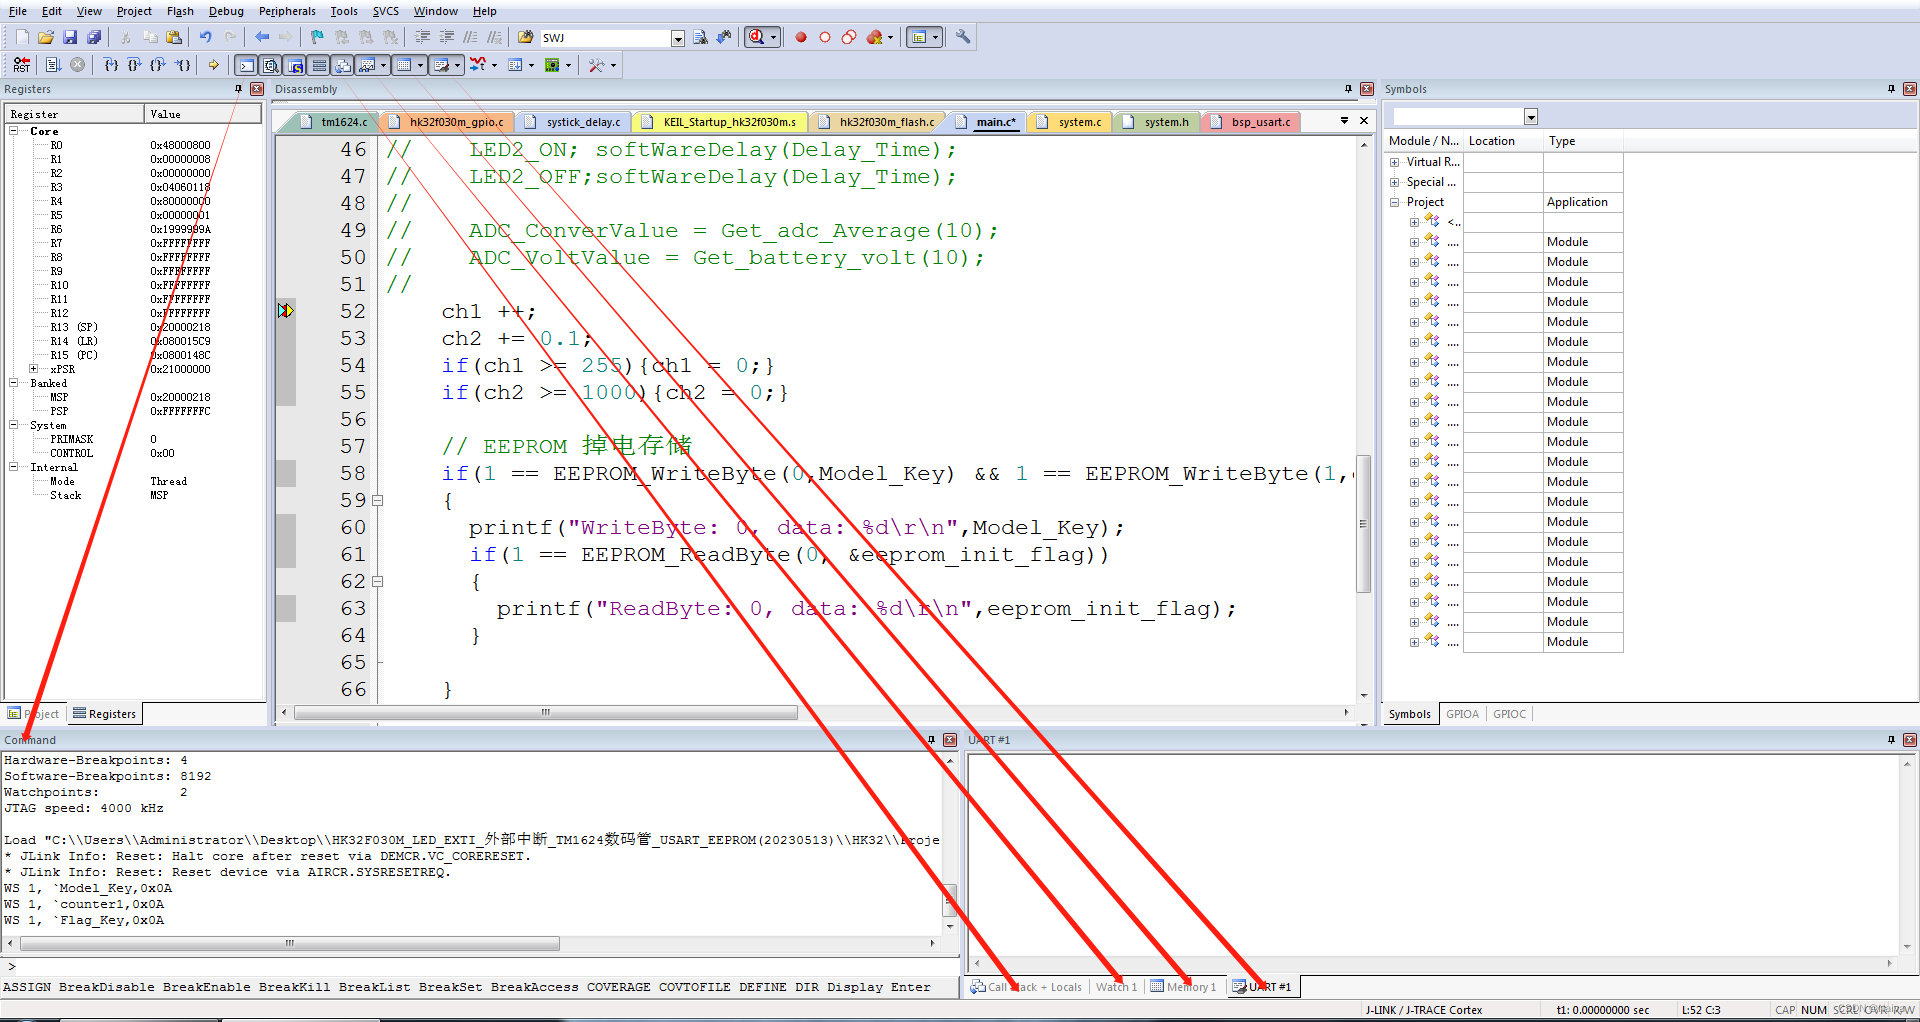Expand the xPSR register
This screenshot has width=1920, height=1022.
[x=34, y=369]
